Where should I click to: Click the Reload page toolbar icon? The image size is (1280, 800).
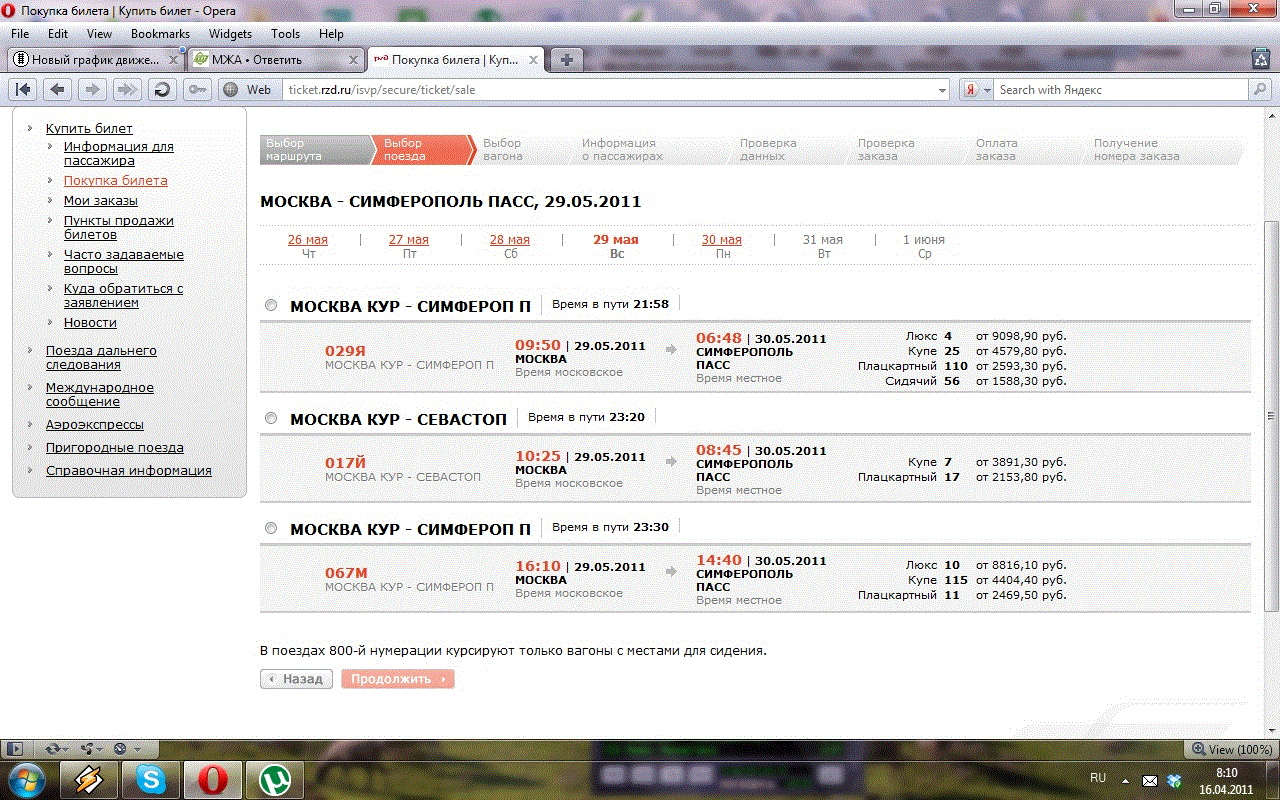(x=160, y=89)
